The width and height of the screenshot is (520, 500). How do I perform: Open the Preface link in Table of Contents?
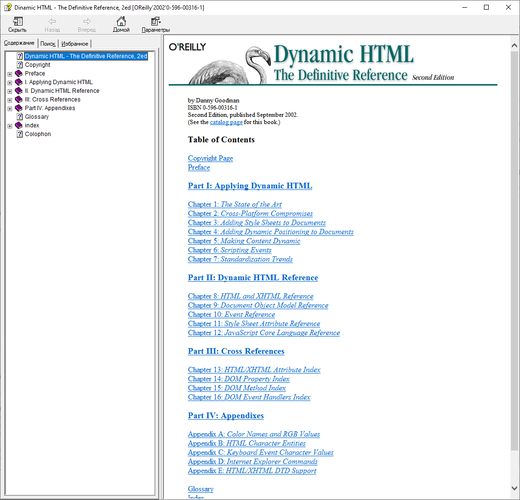199,167
